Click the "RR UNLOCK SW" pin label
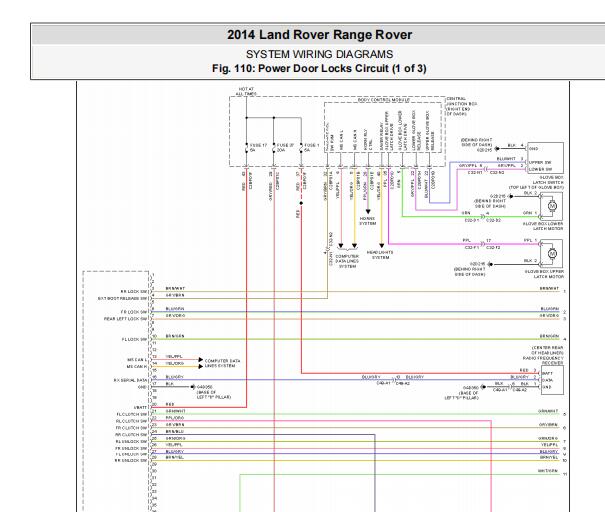Screen dimensions: 605x512 pyautogui.click(x=131, y=461)
